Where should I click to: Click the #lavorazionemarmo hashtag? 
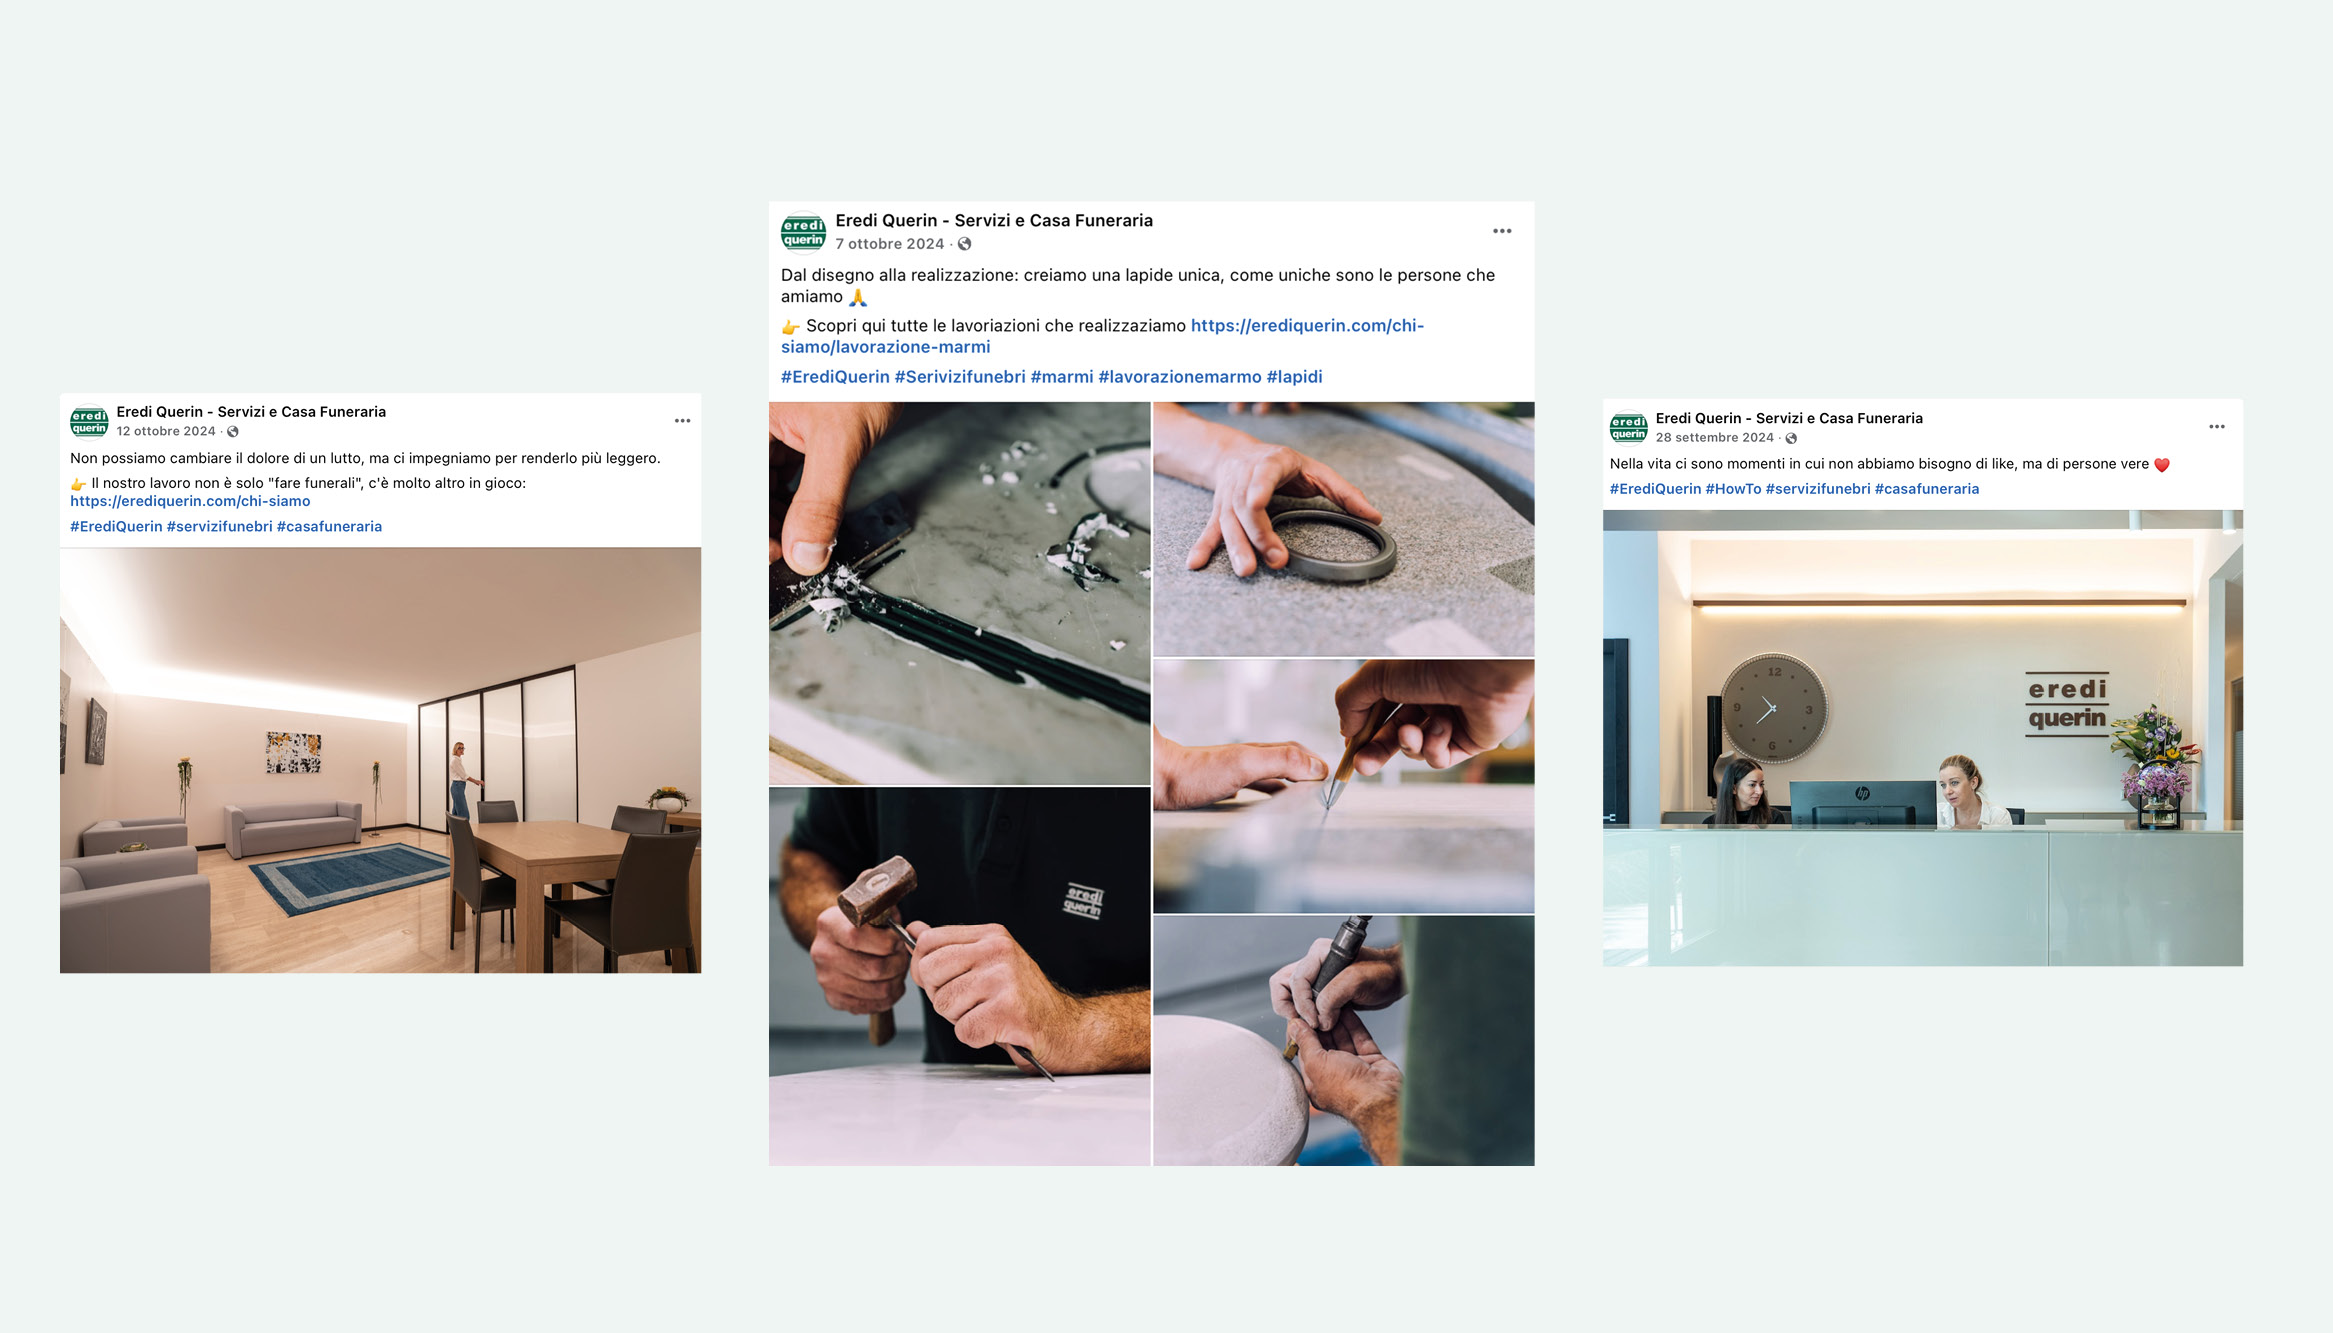point(1180,377)
